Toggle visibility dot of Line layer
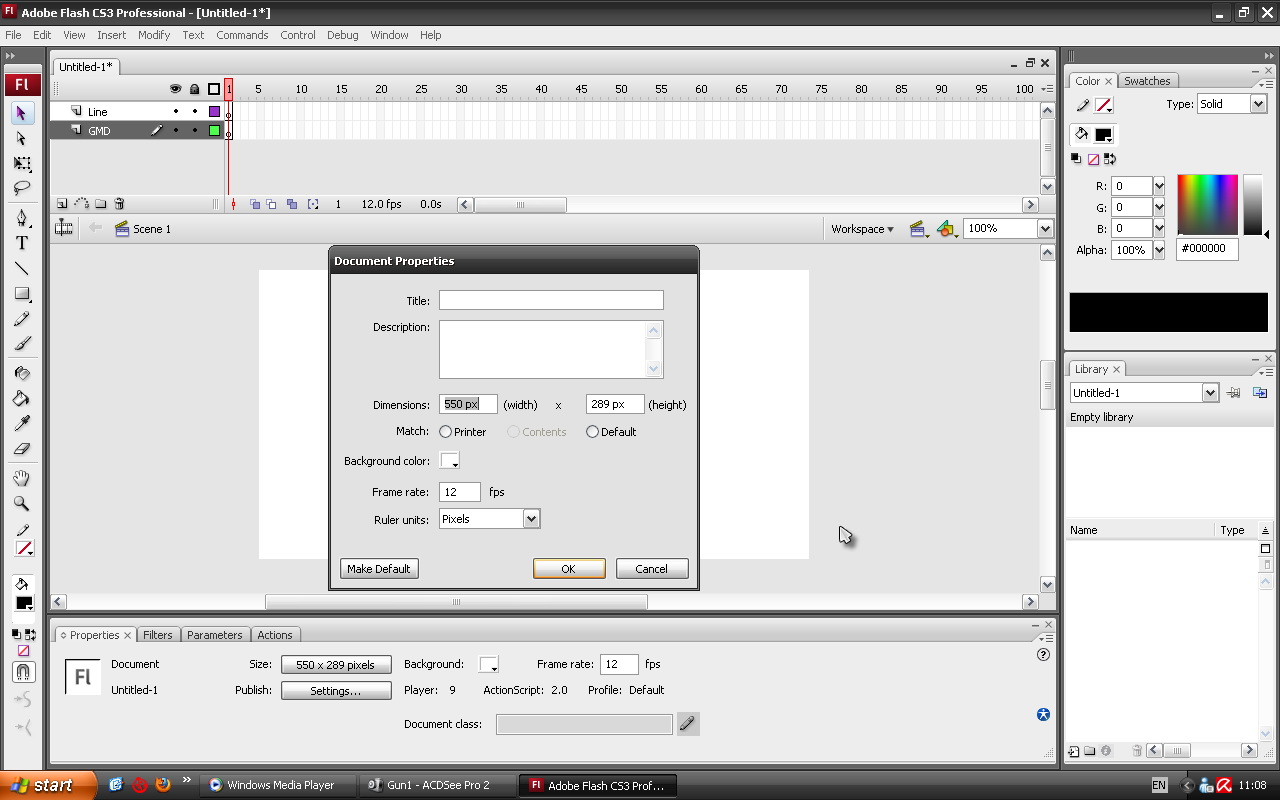Image resolution: width=1280 pixels, height=800 pixels. pyautogui.click(x=176, y=112)
